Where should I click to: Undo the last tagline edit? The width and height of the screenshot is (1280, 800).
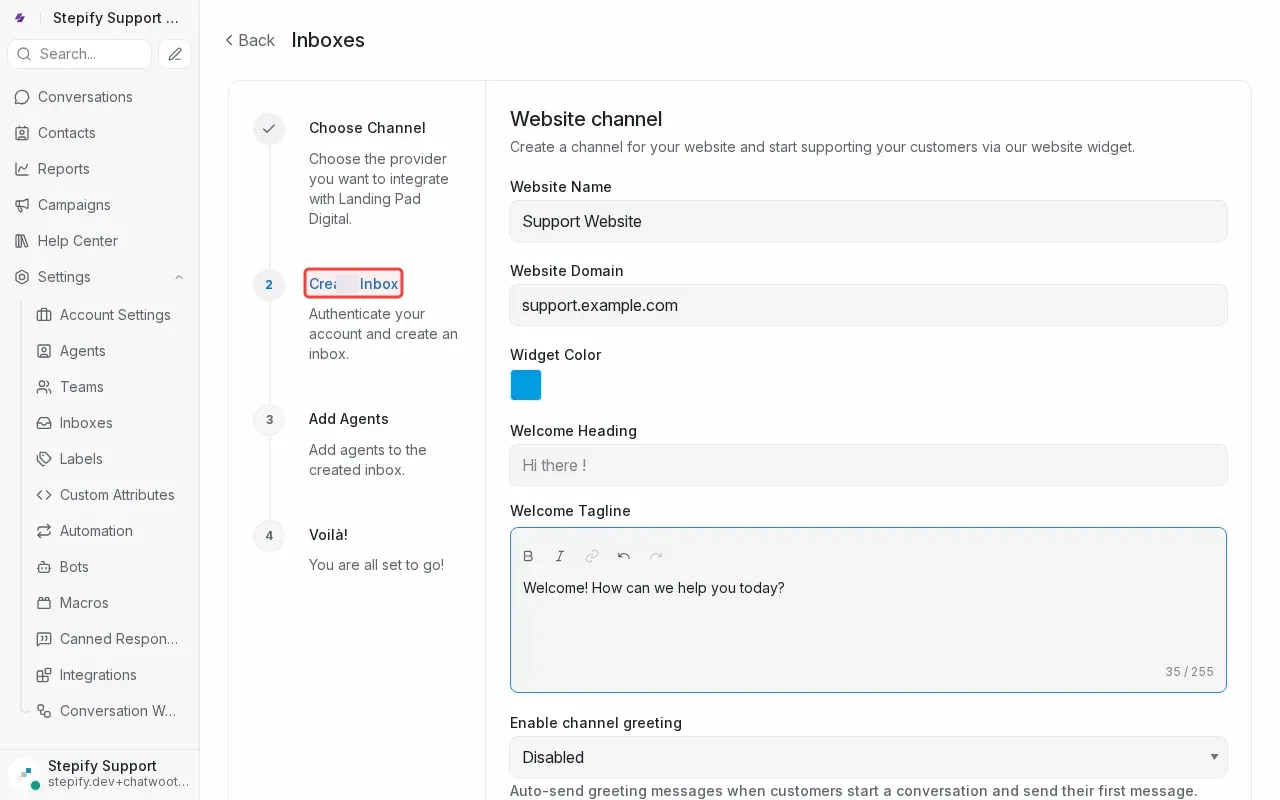[x=624, y=556]
